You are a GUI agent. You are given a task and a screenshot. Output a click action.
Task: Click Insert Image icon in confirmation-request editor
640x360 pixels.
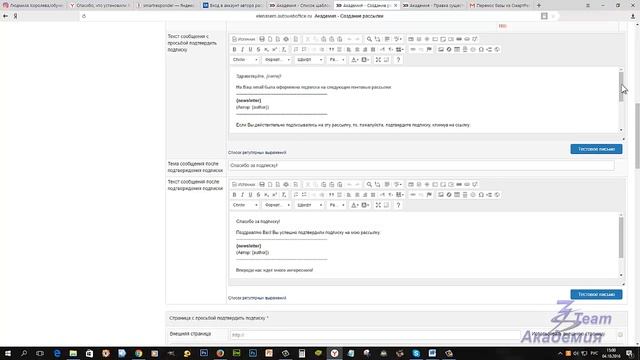(x=441, y=49)
